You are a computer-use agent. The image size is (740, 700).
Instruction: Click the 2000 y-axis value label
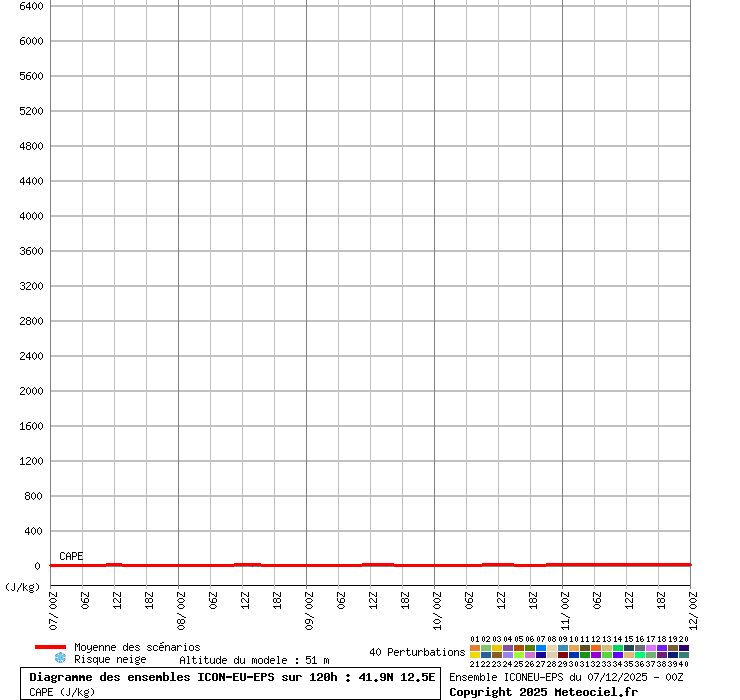[30, 391]
